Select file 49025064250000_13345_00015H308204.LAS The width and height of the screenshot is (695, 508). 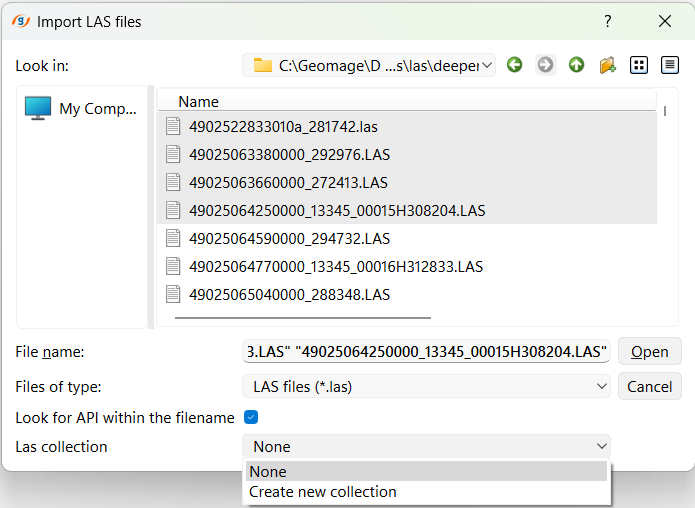(407, 211)
